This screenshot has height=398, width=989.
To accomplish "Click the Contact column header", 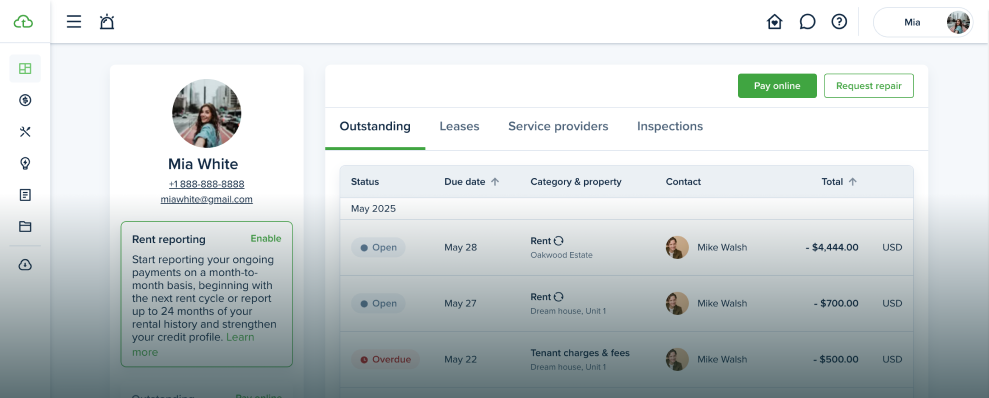I will pos(683,182).
